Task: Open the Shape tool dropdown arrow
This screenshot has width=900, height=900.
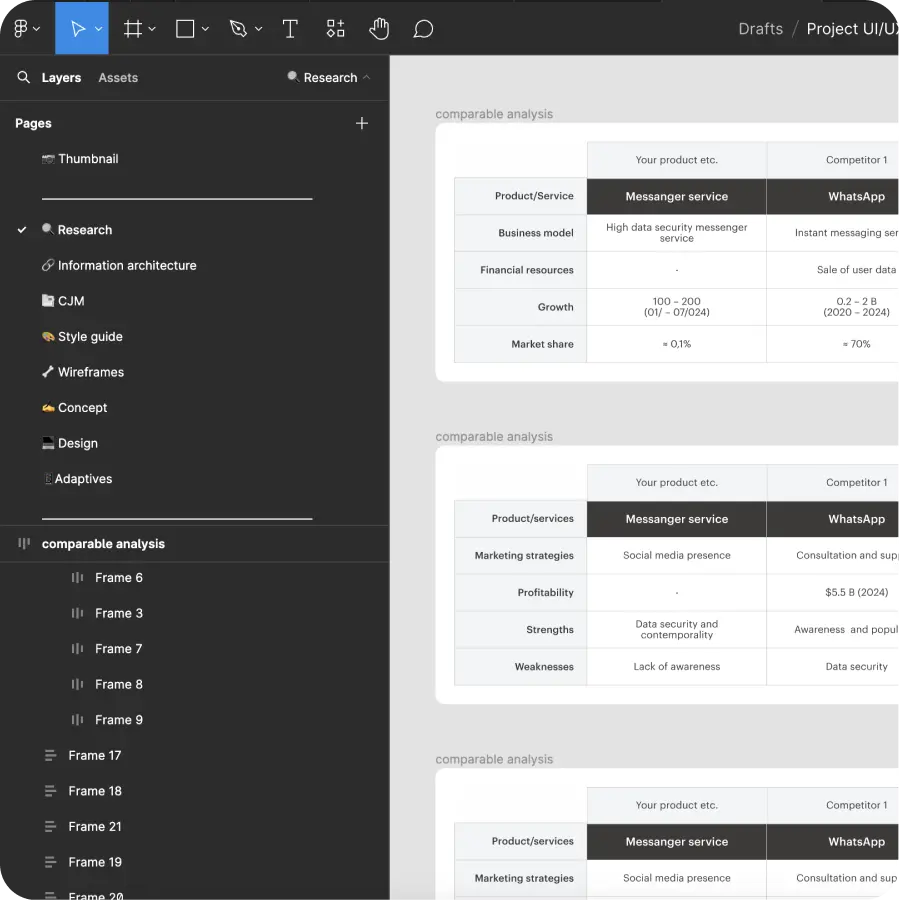Action: [x=203, y=28]
